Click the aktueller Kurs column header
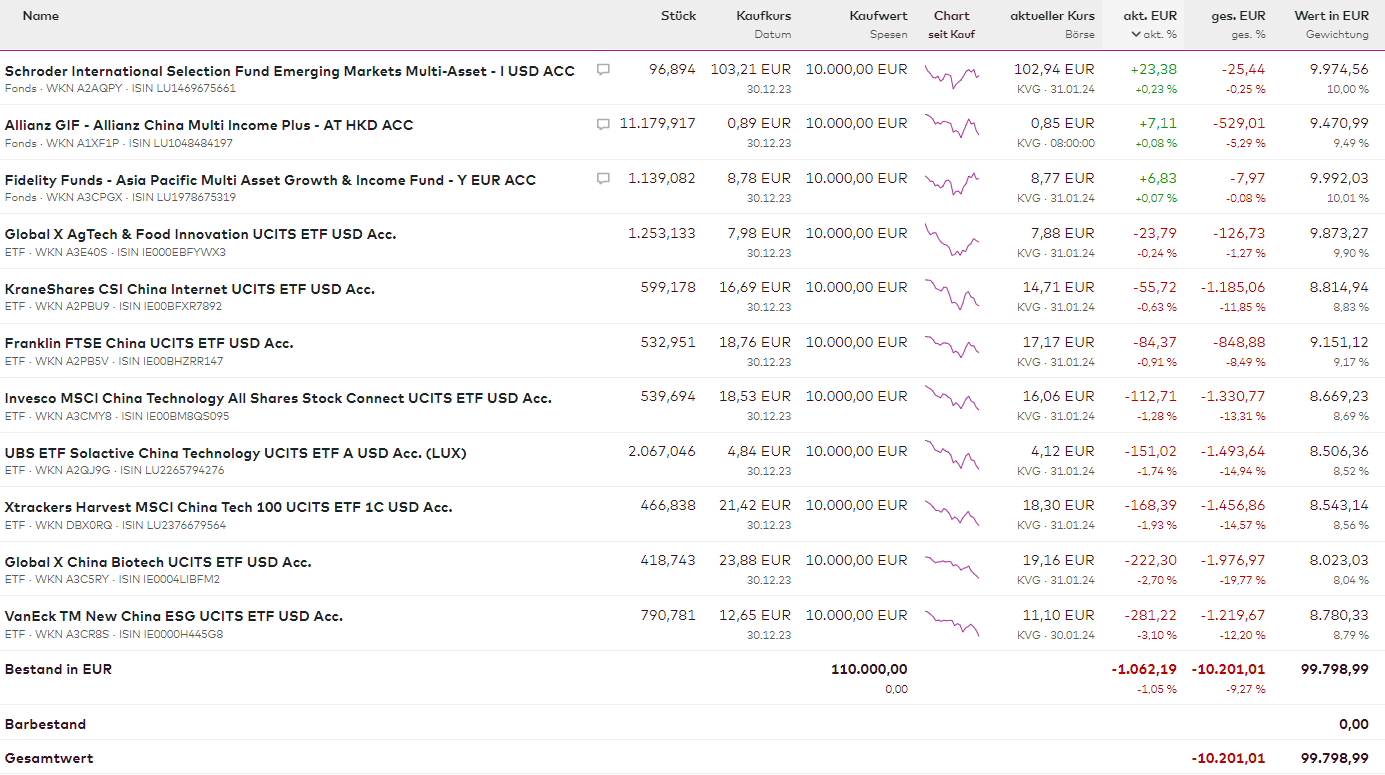This screenshot has height=775, width=1385. coord(1052,16)
